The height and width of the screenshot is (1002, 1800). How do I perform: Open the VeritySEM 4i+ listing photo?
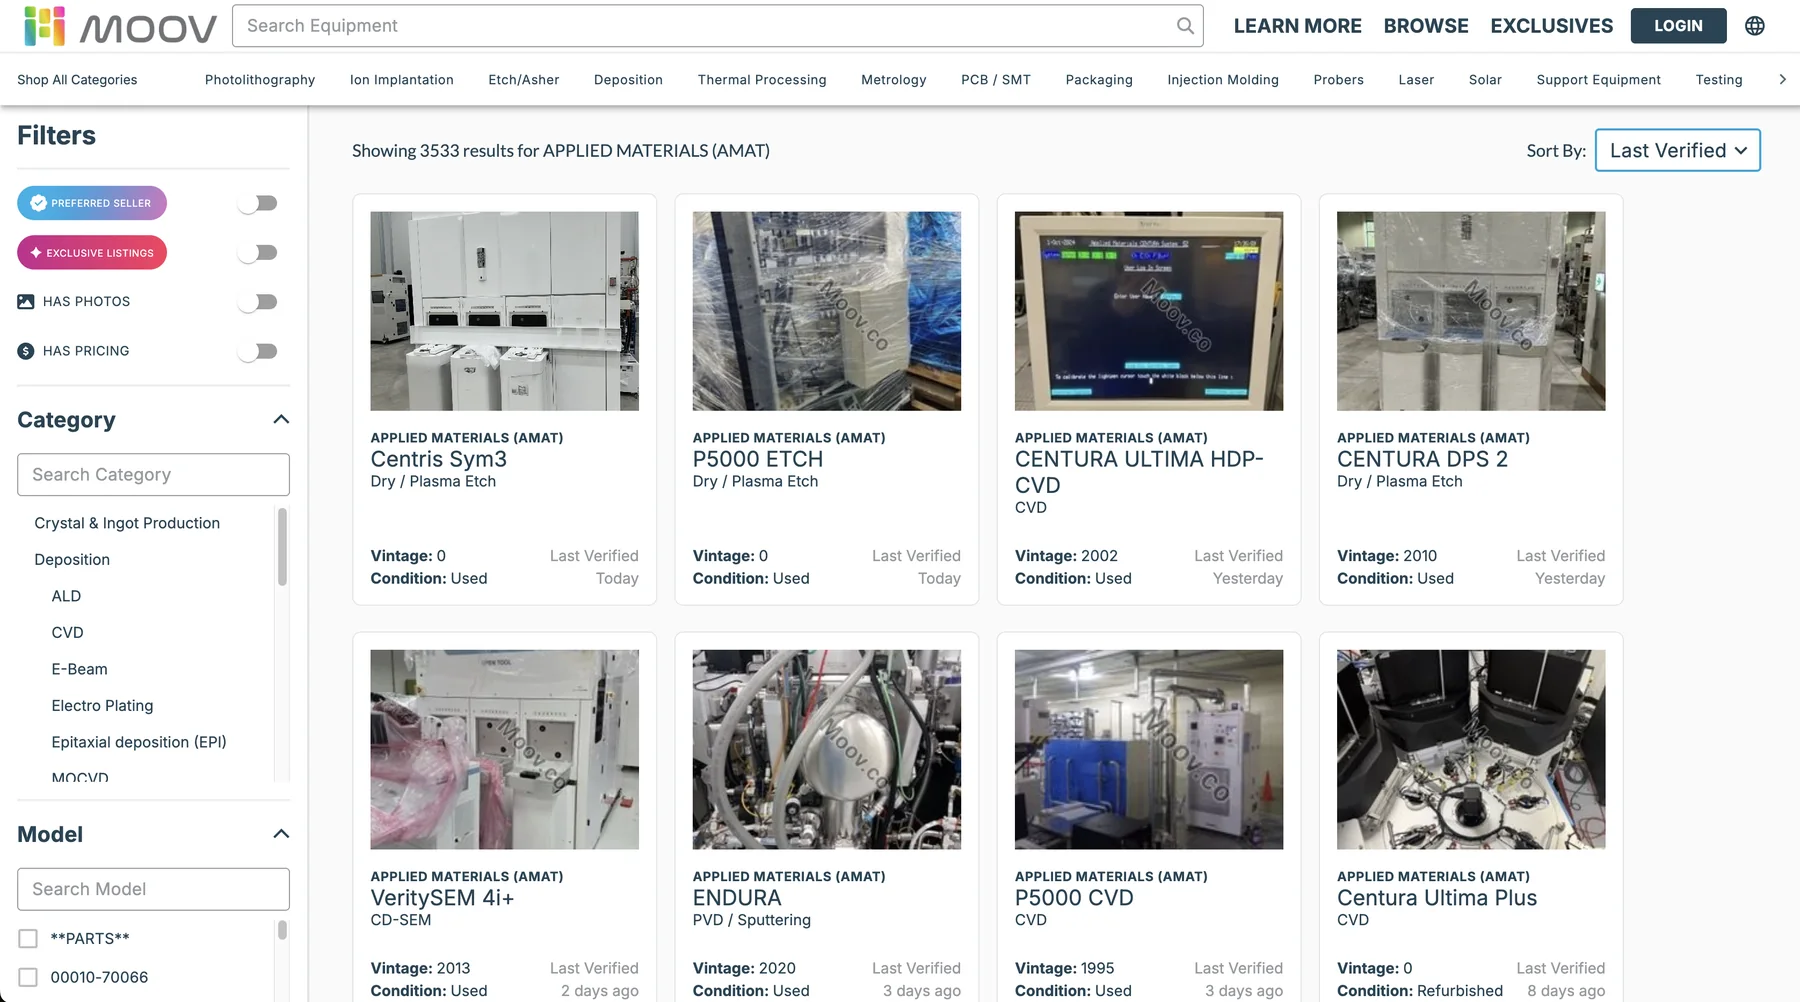pyautogui.click(x=504, y=750)
